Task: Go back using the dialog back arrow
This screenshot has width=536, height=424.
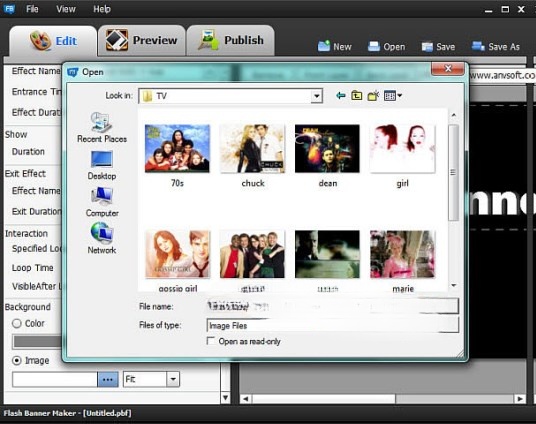Action: coord(340,95)
